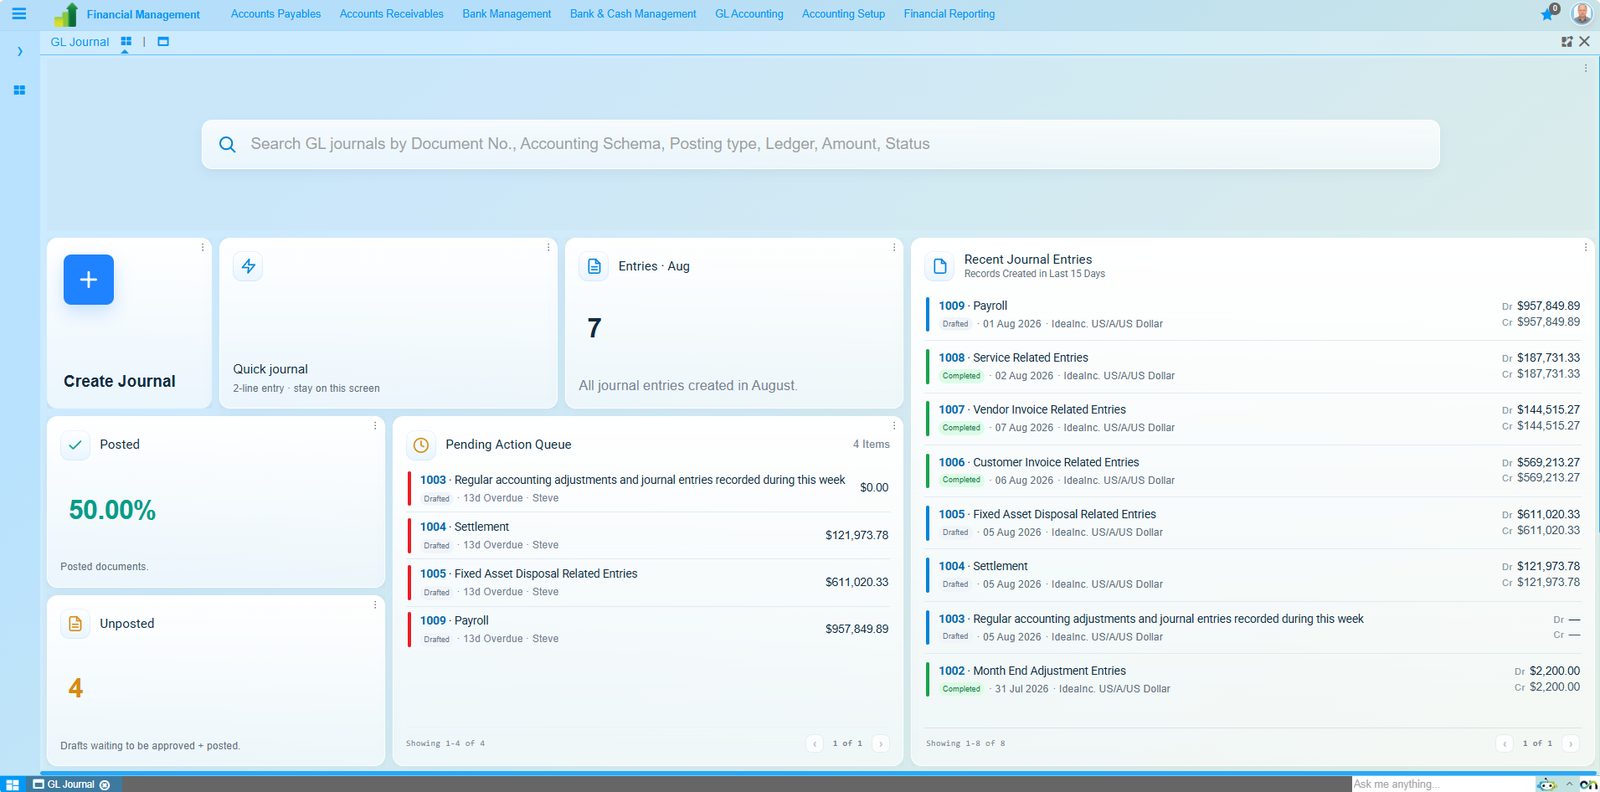This screenshot has height=792, width=1600.
Task: Open Posted card options menu
Action: (375, 426)
